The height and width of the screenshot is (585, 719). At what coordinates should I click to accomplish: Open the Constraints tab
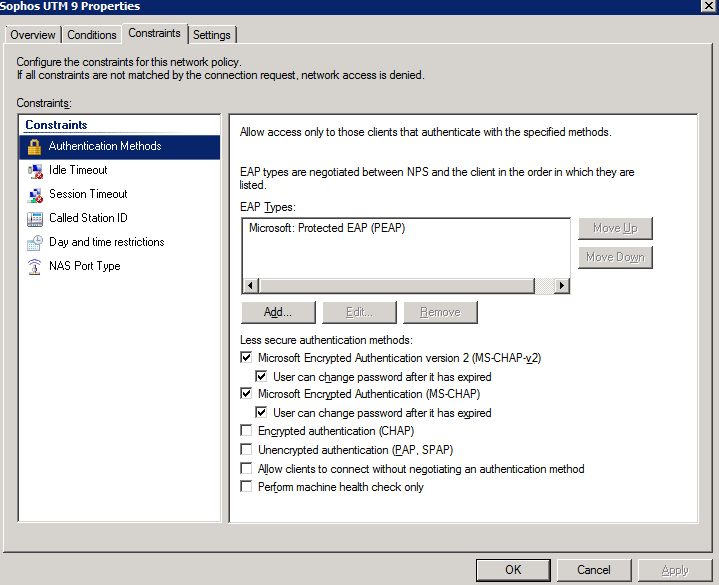[x=155, y=33]
